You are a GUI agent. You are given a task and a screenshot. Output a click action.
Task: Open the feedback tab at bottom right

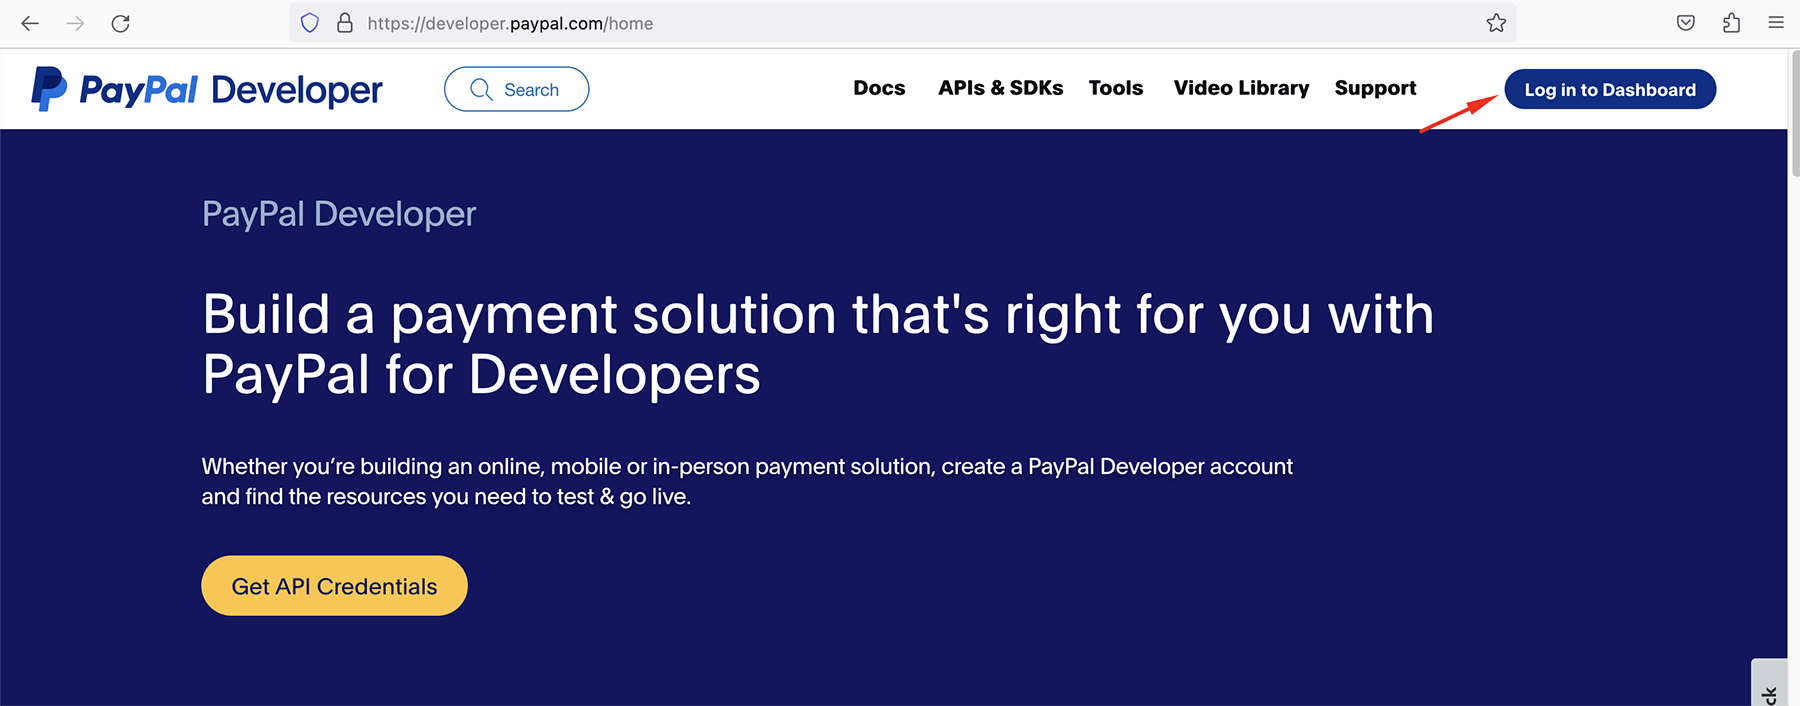coord(1770,684)
